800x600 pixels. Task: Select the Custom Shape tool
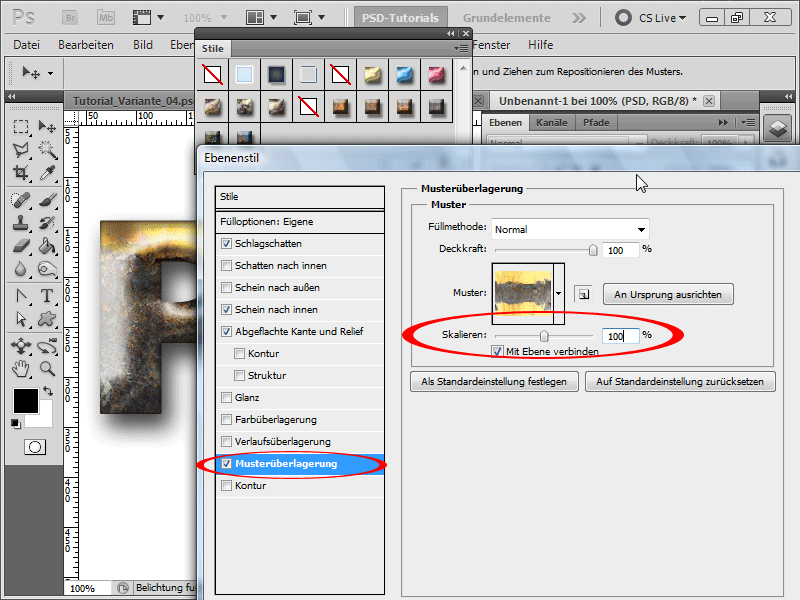pyautogui.click(x=47, y=319)
